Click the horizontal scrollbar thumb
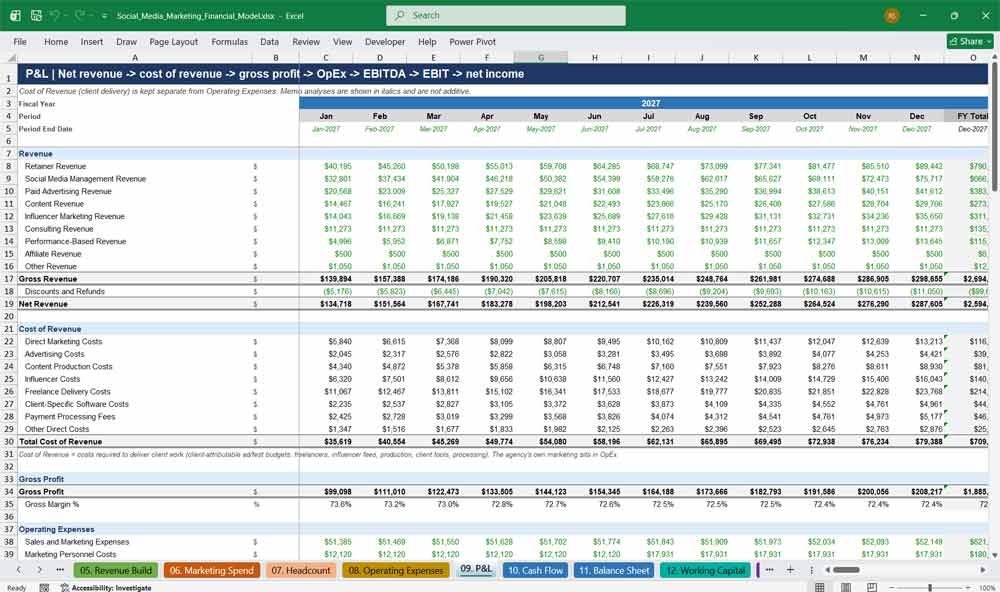 click(846, 570)
